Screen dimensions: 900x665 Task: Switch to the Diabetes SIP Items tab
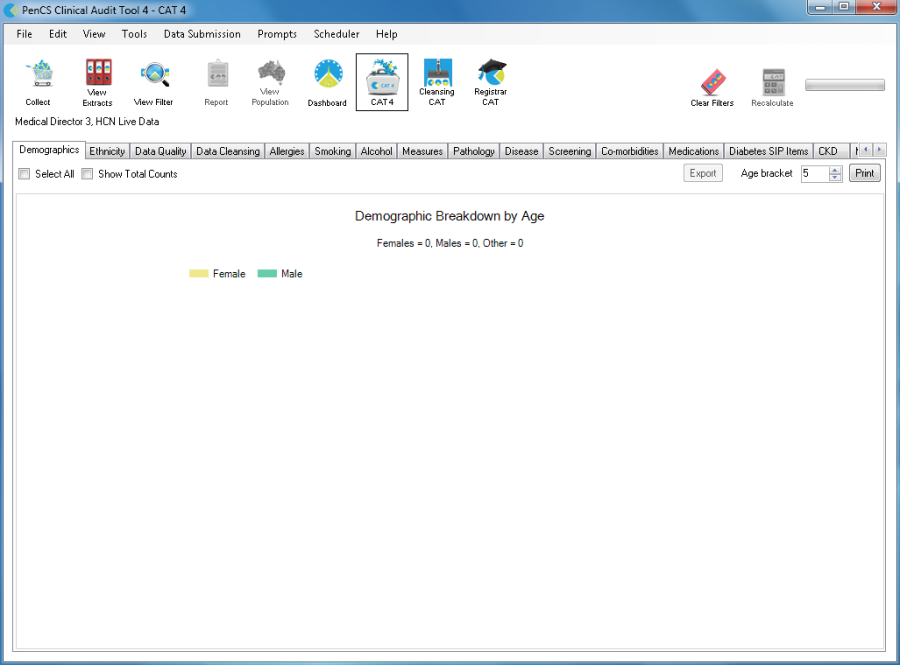(x=769, y=151)
